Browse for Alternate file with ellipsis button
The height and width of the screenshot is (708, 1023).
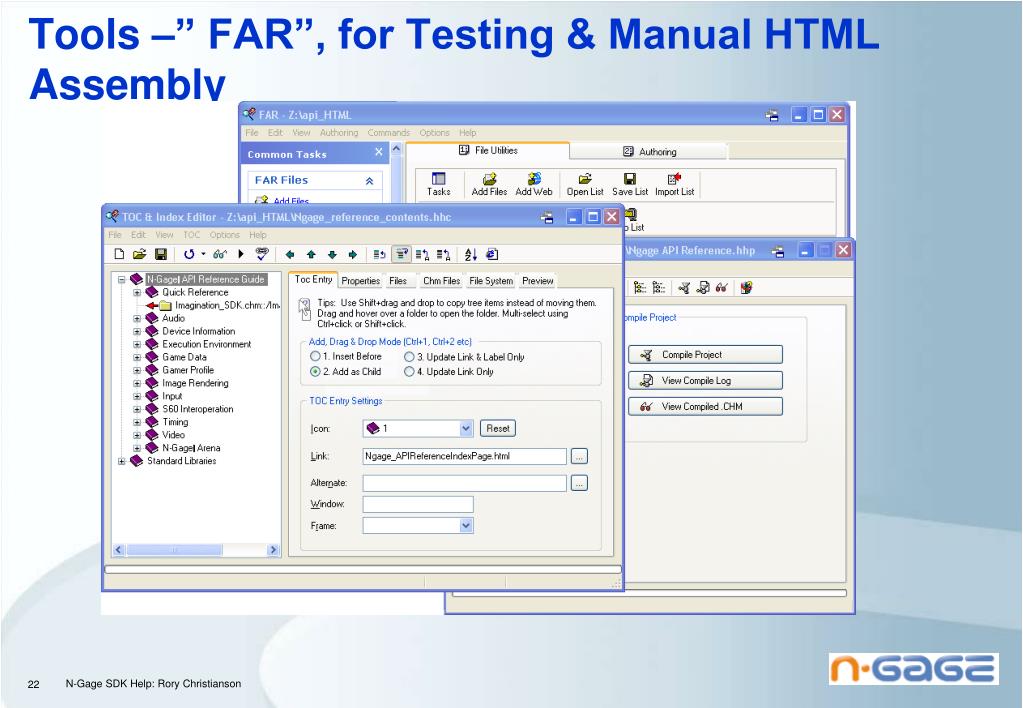coord(579,483)
